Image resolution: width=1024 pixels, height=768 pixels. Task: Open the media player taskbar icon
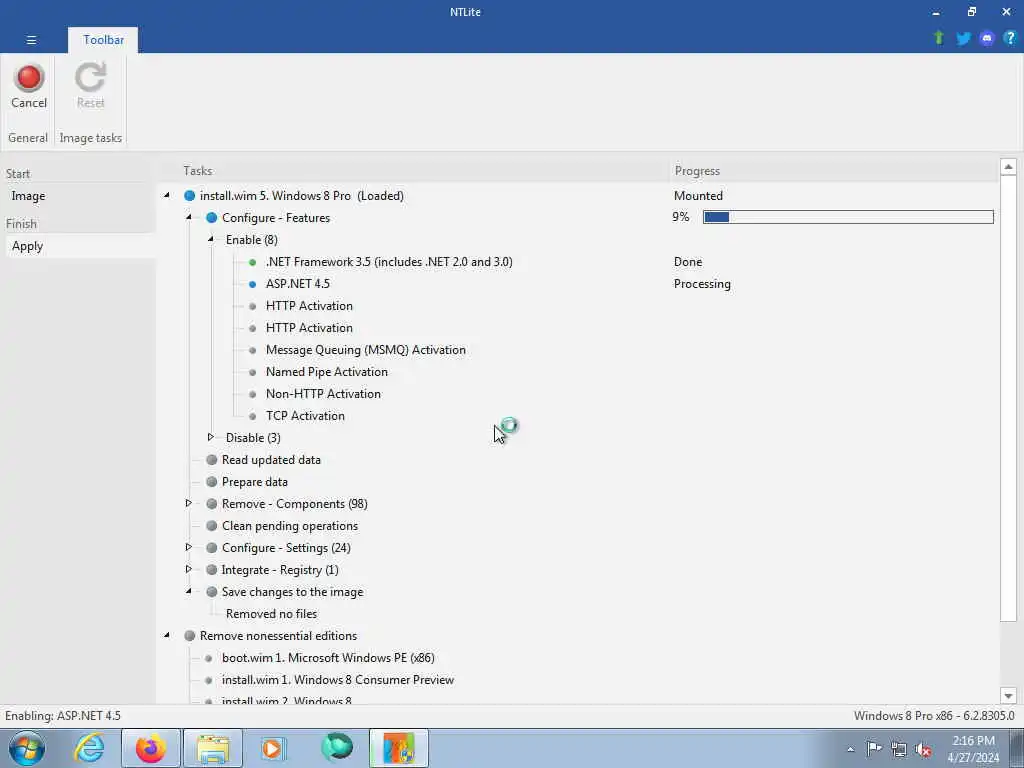point(273,748)
